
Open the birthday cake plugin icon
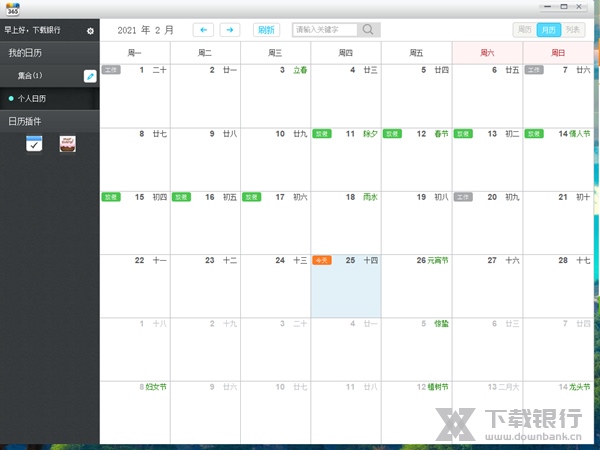(x=67, y=144)
